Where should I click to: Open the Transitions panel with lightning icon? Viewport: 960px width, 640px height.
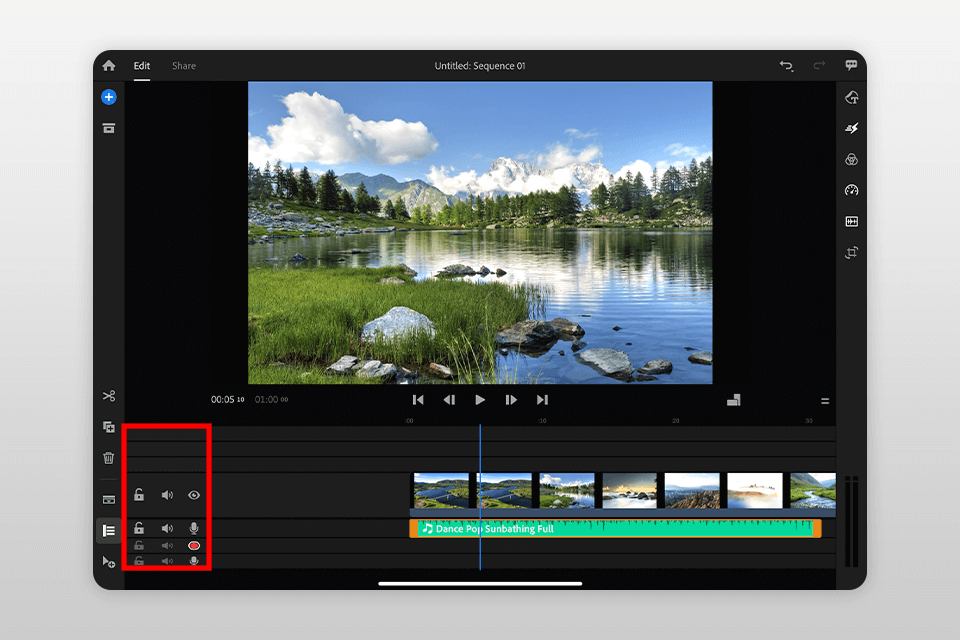(852, 128)
